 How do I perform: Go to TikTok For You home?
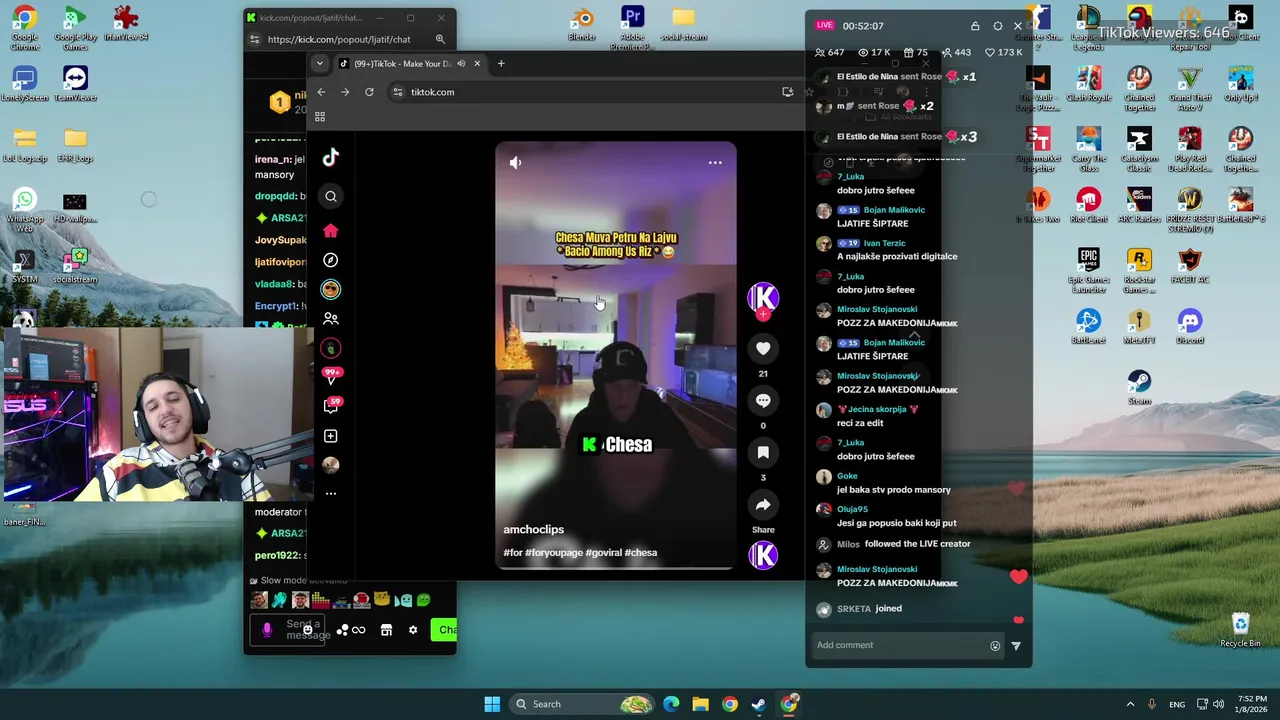click(x=331, y=231)
